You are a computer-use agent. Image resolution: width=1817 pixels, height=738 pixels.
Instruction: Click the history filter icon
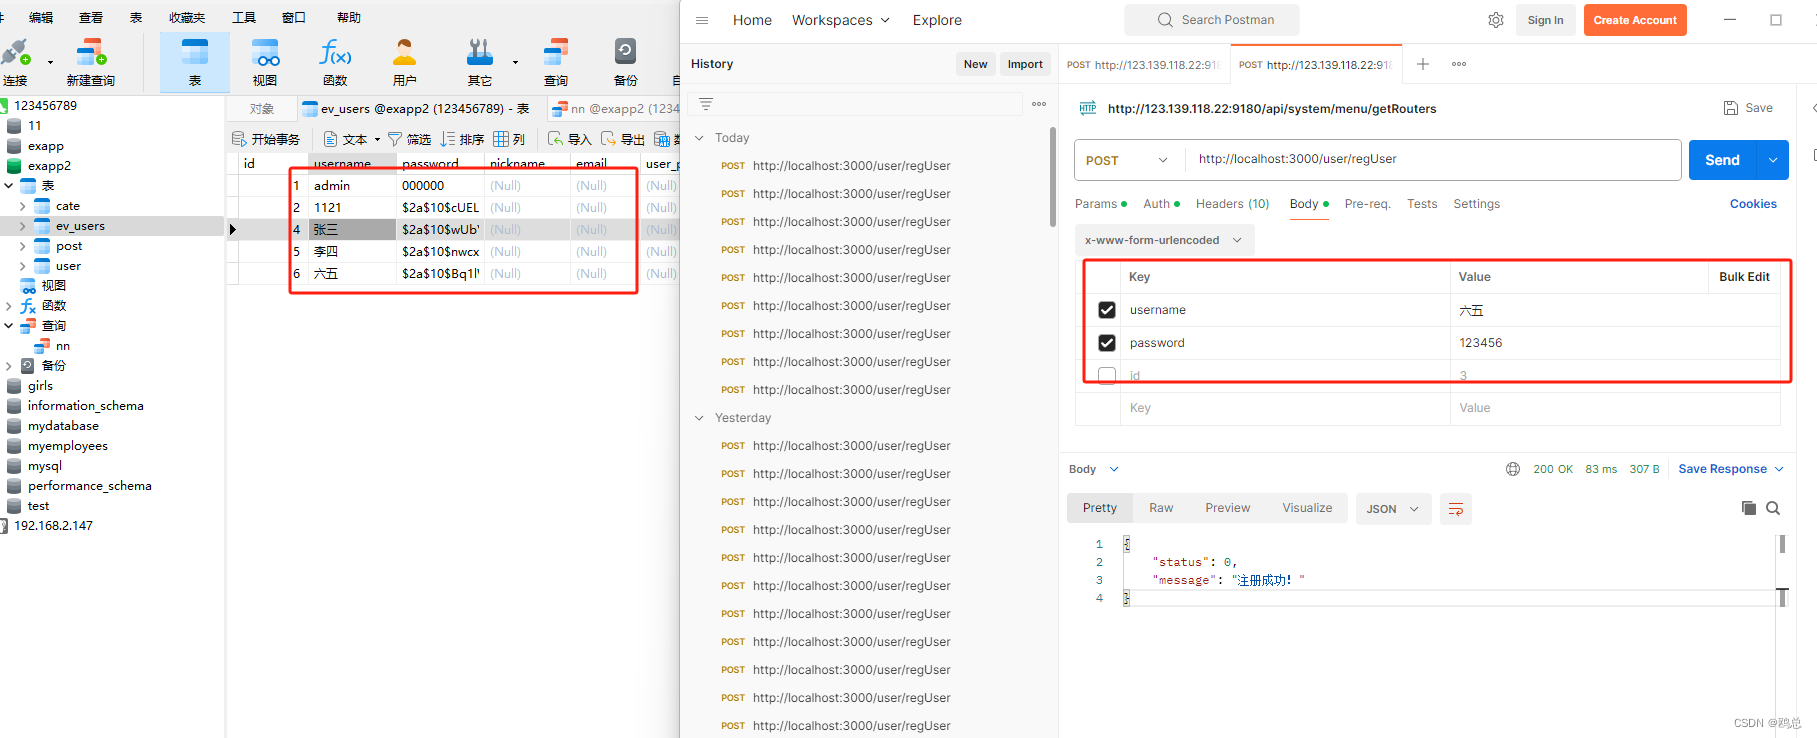point(706,104)
